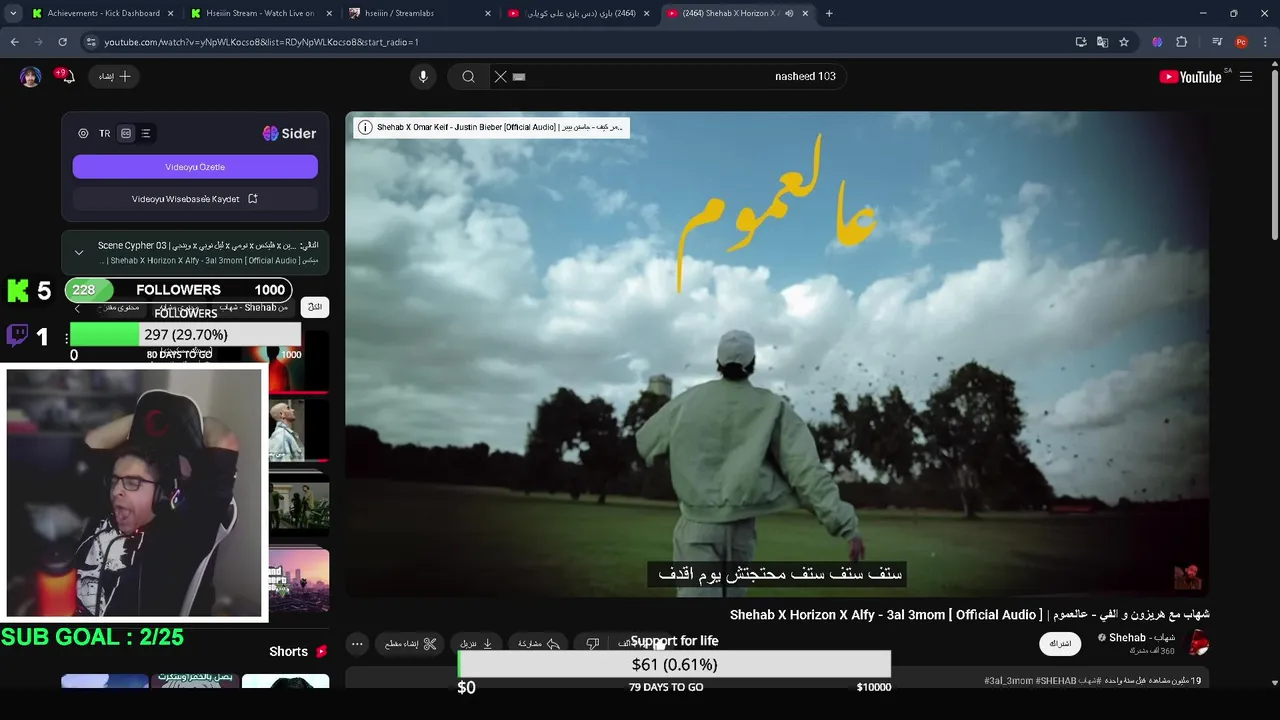
Task: Open Shehab channel avatar
Action: [1197, 644]
